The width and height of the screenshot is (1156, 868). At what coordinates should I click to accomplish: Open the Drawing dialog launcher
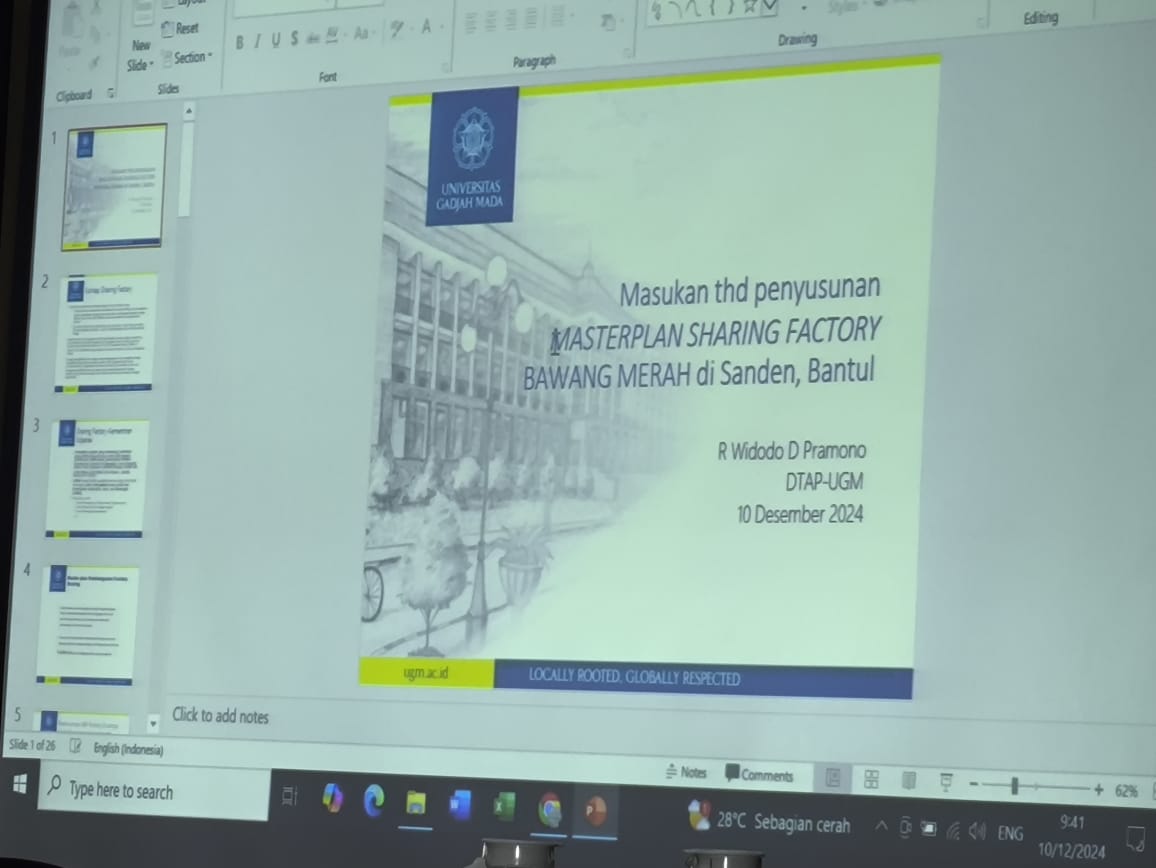981,24
